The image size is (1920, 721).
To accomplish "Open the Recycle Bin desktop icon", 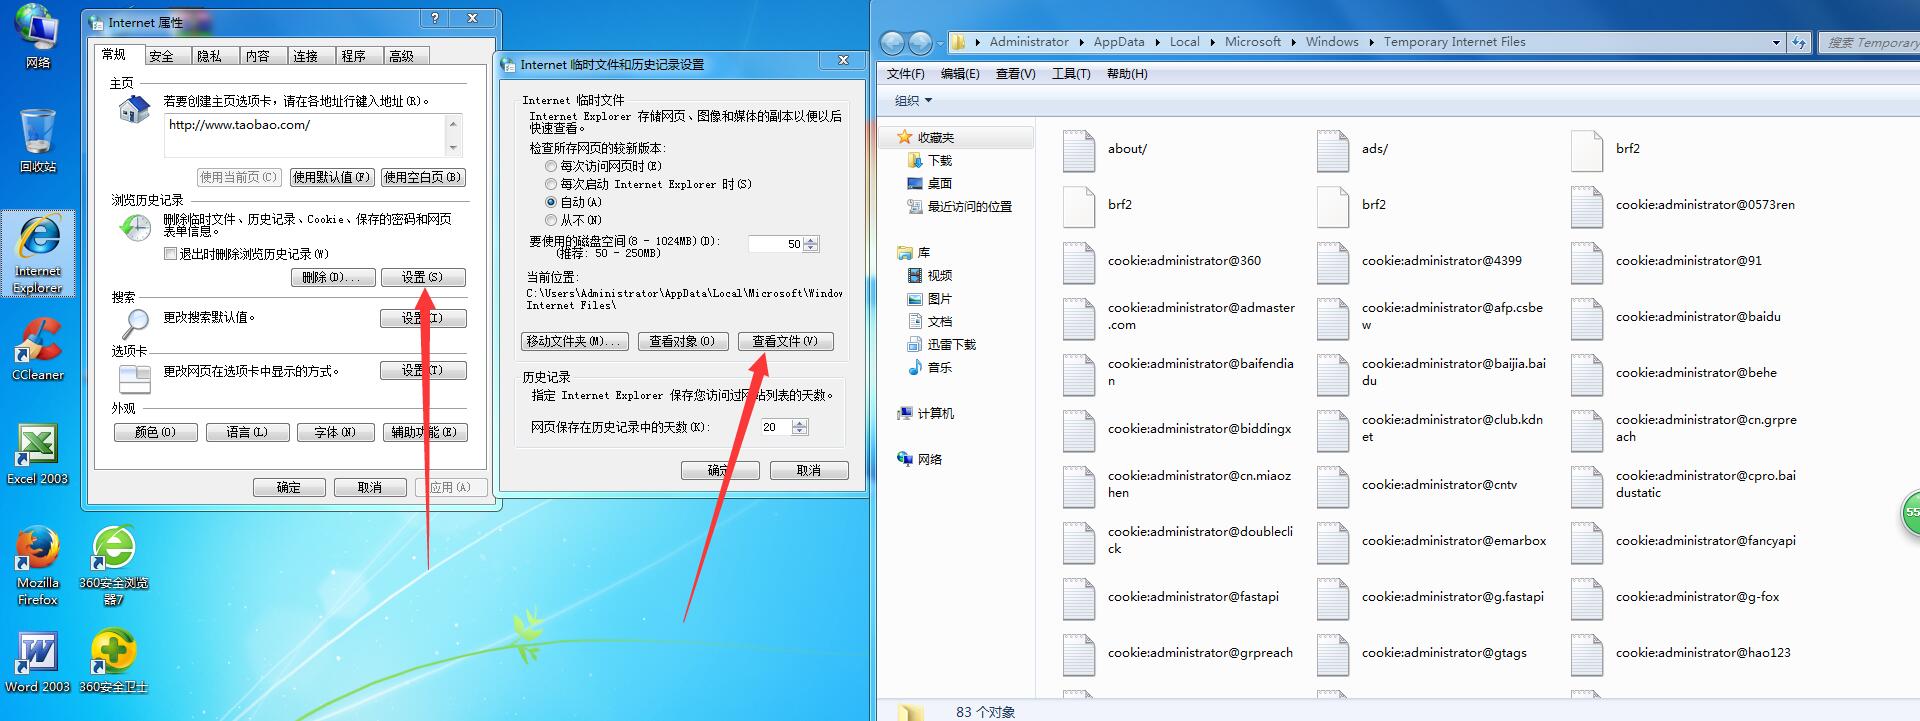I will click(x=38, y=140).
